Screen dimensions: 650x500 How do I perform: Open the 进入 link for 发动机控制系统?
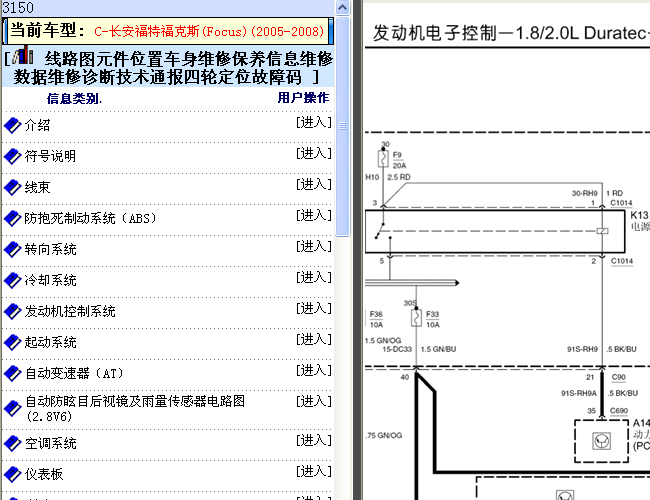[x=314, y=308]
